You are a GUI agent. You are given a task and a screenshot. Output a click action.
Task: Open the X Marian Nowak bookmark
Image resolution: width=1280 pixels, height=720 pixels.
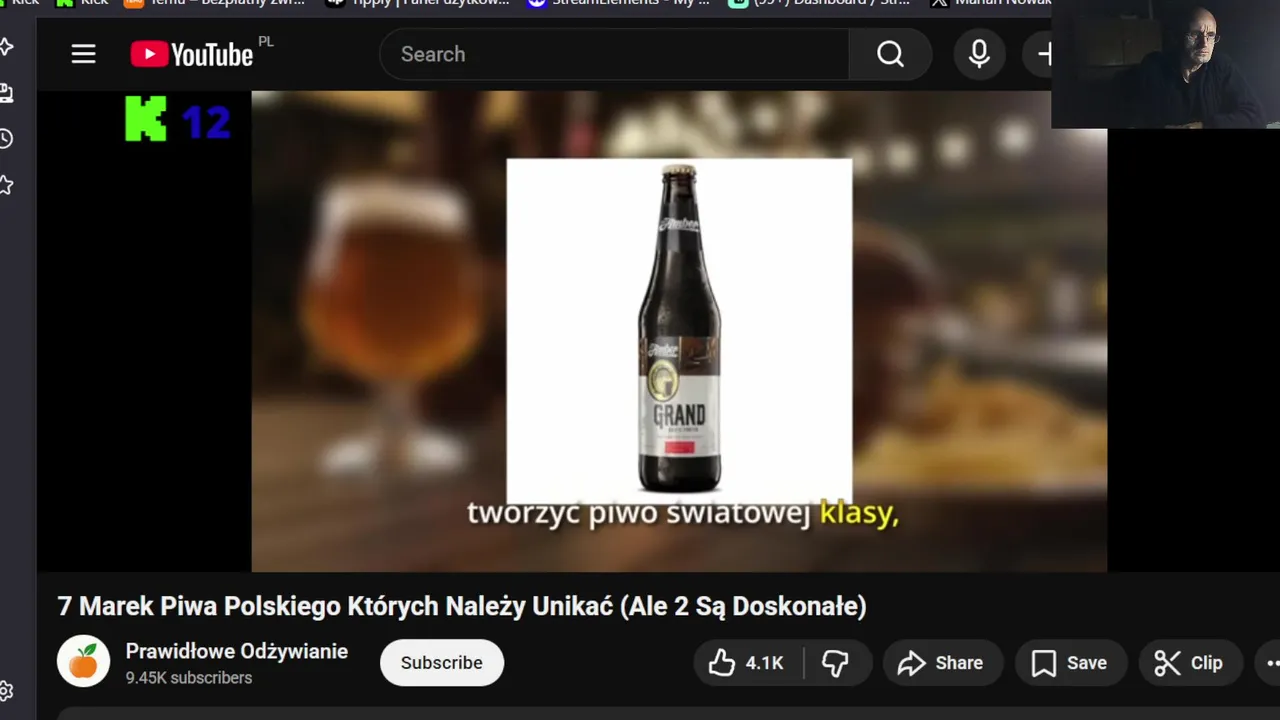[990, 4]
